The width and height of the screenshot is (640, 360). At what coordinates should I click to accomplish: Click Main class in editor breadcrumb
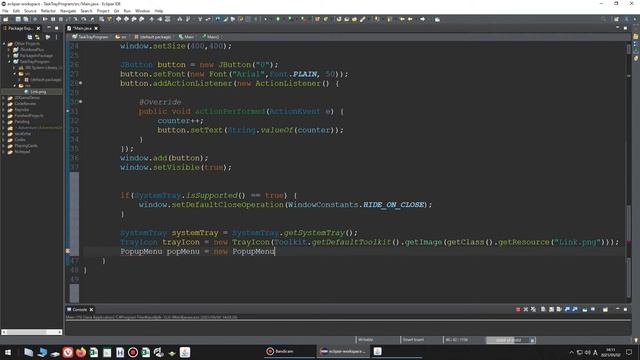(x=186, y=37)
